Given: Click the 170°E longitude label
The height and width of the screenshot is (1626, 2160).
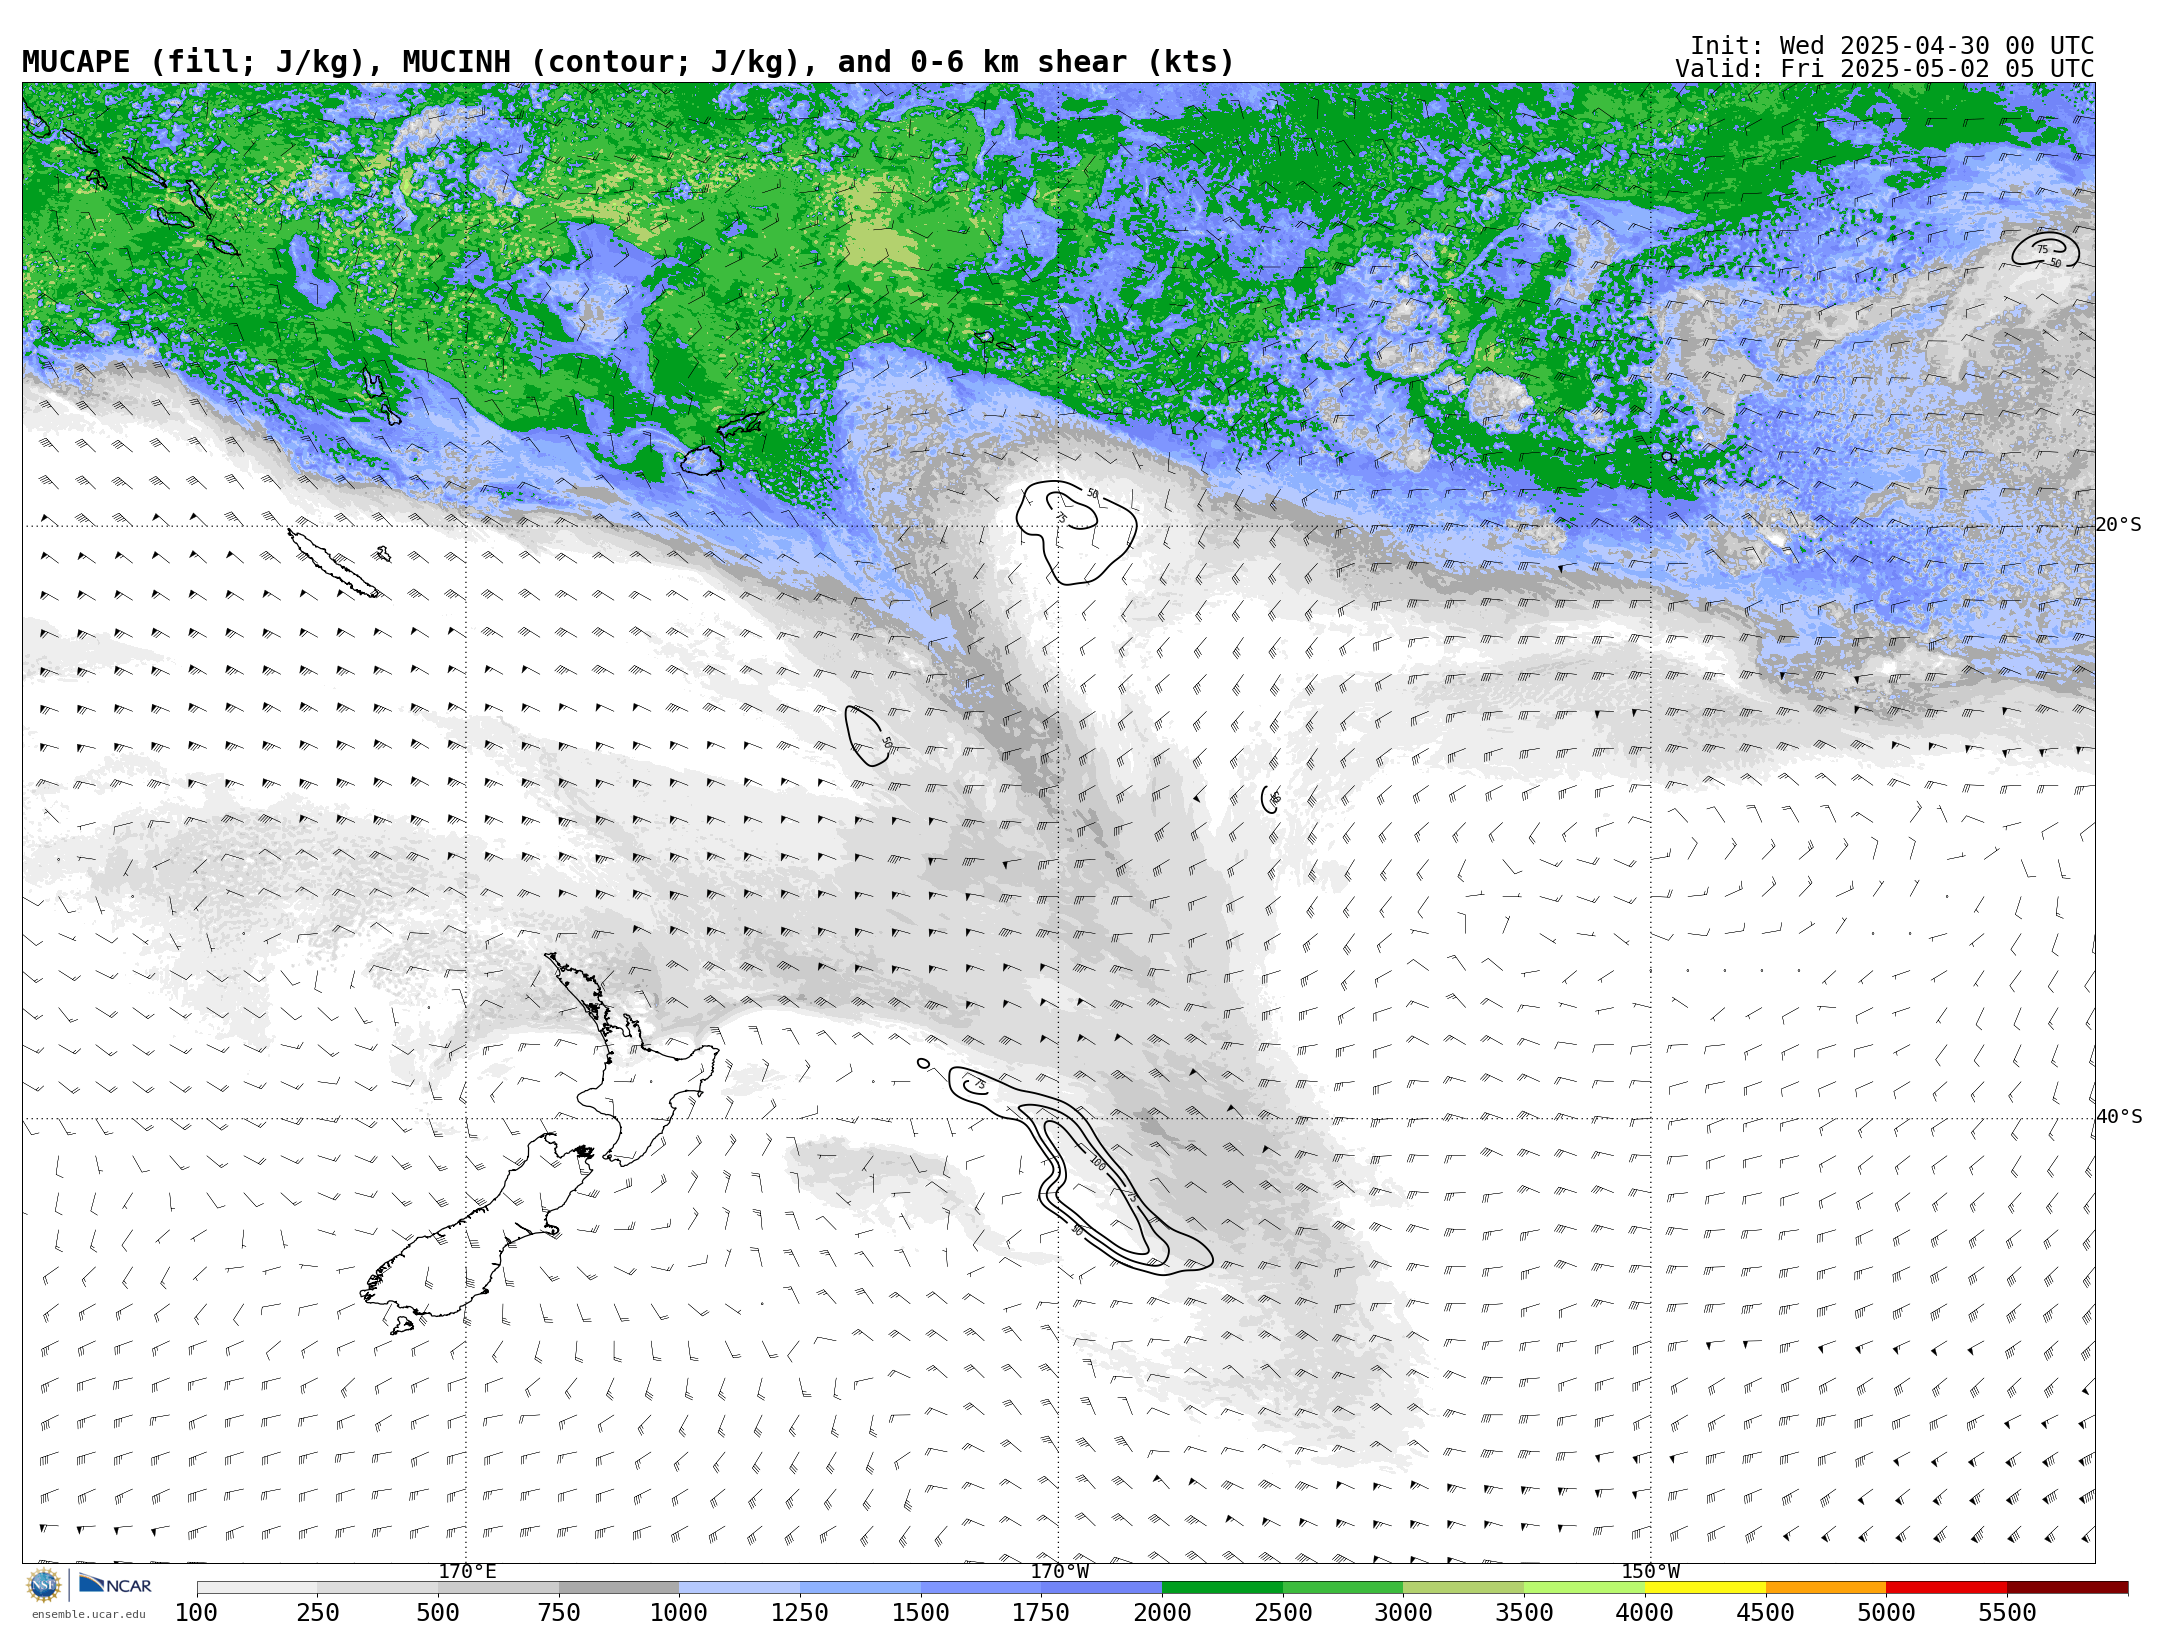Looking at the screenshot, I should point(467,1572).
